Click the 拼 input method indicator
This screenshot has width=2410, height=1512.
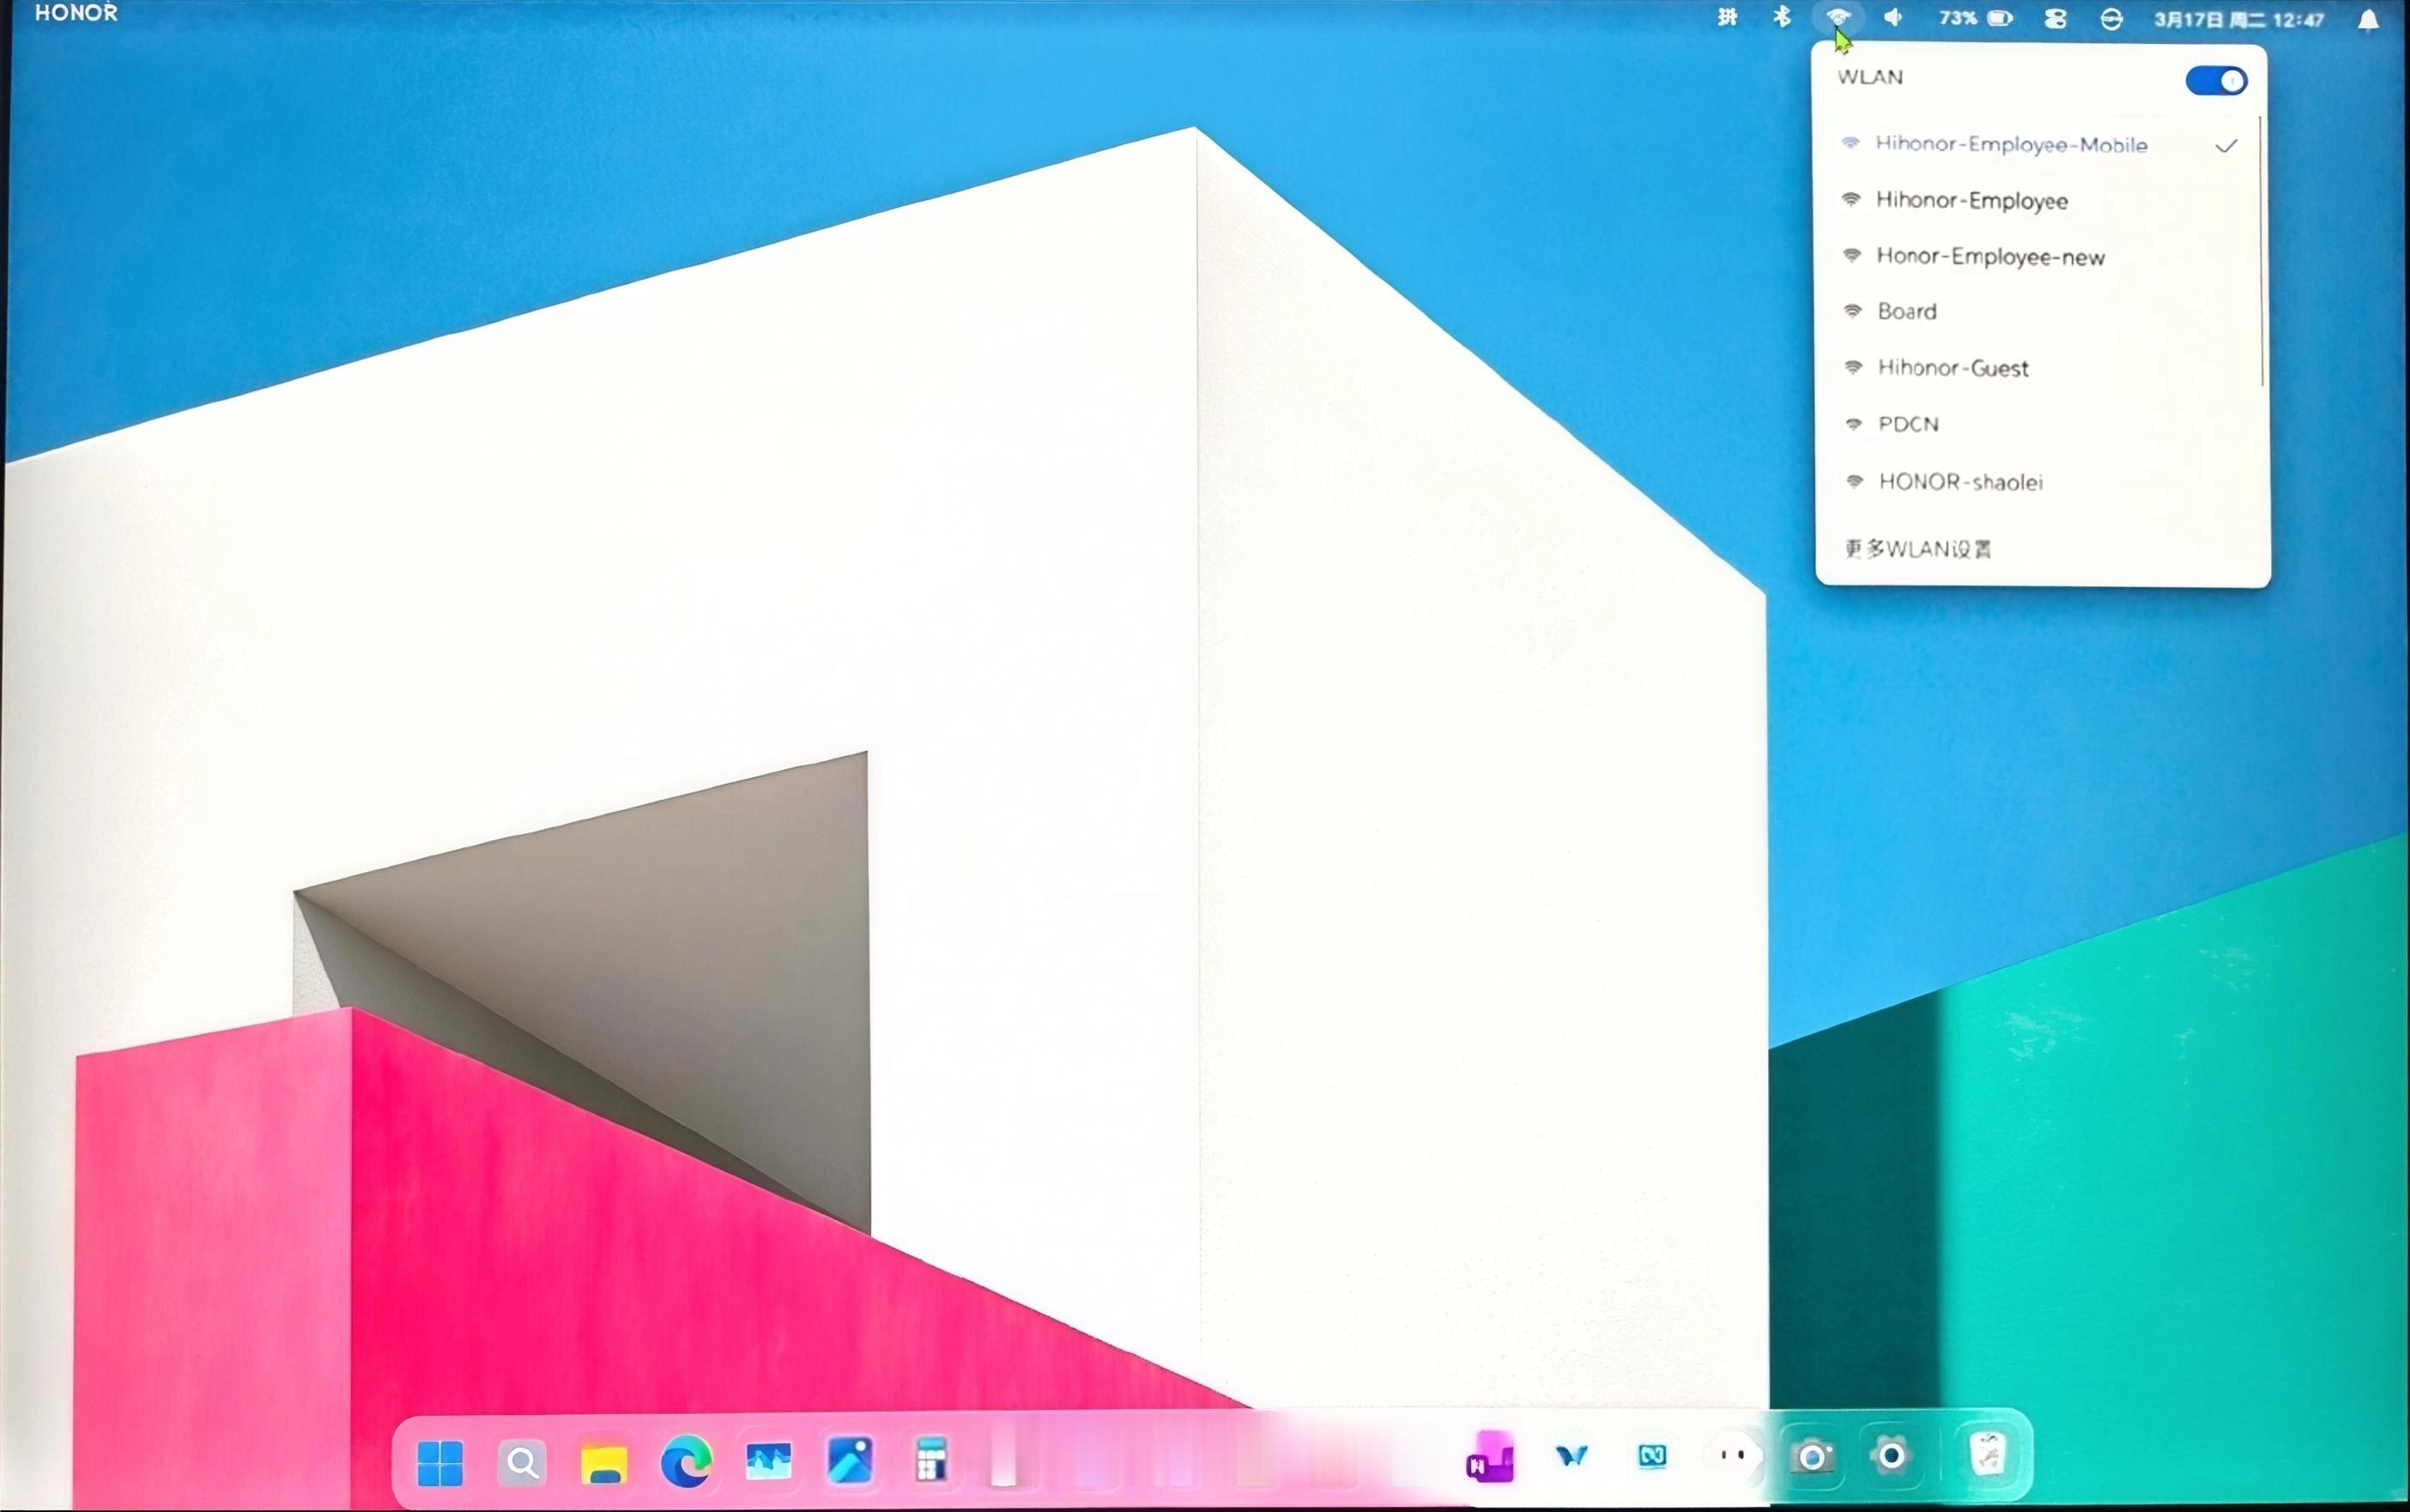click(1727, 17)
